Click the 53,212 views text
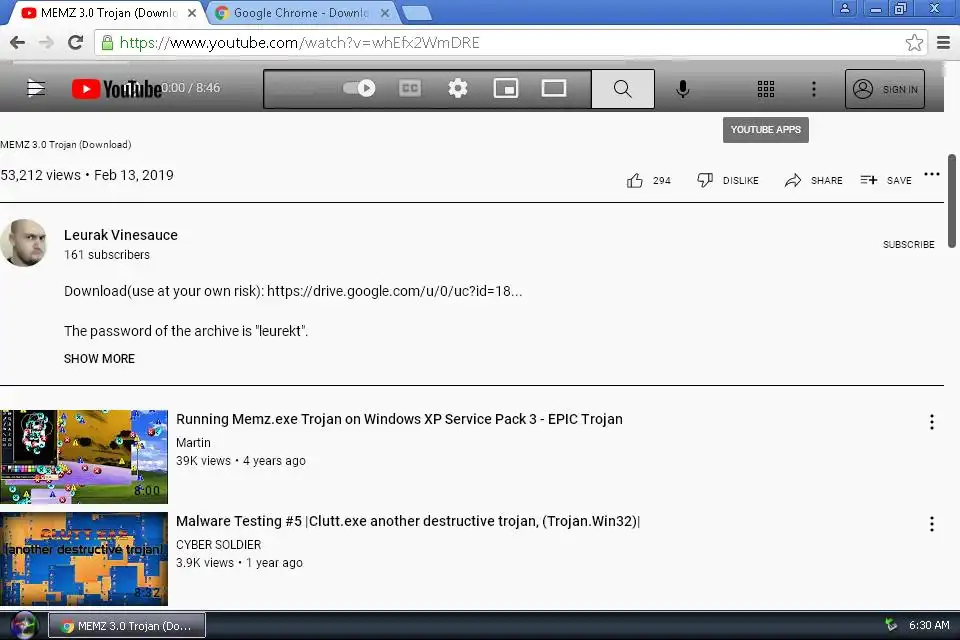The width and height of the screenshot is (960, 640). pyautogui.click(x=40, y=175)
